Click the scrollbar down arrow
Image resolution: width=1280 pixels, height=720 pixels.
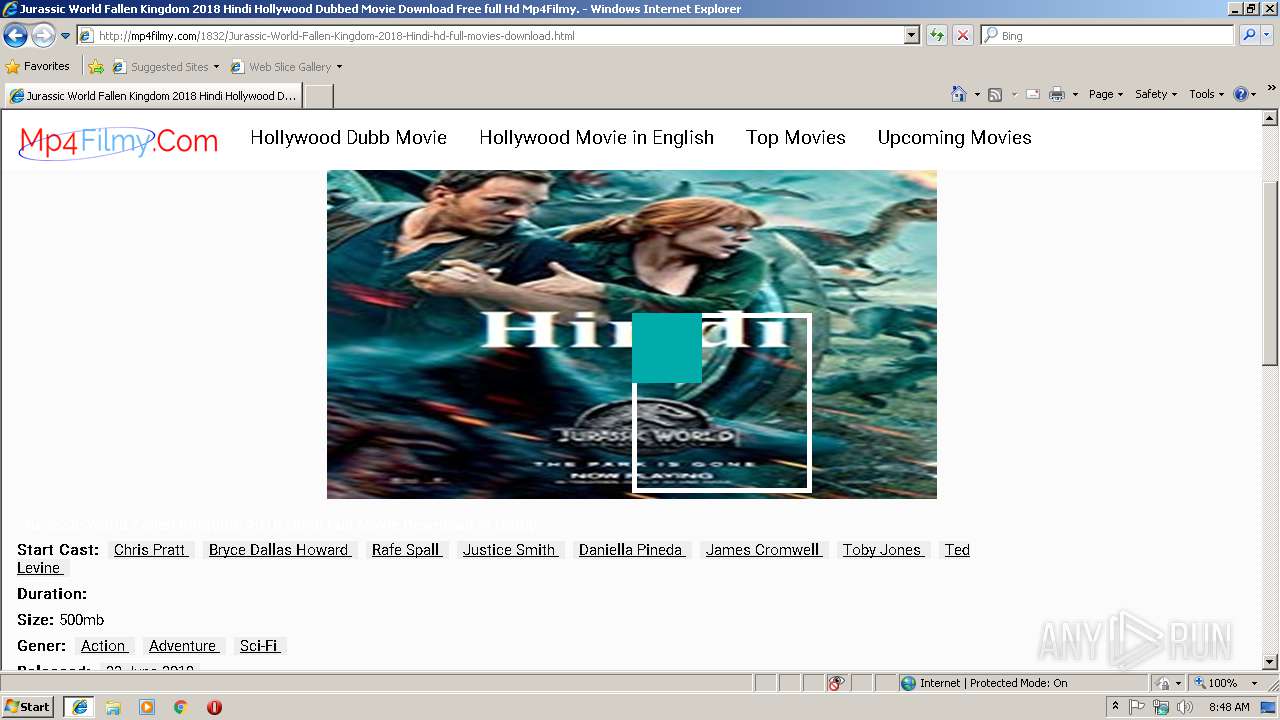1270,662
